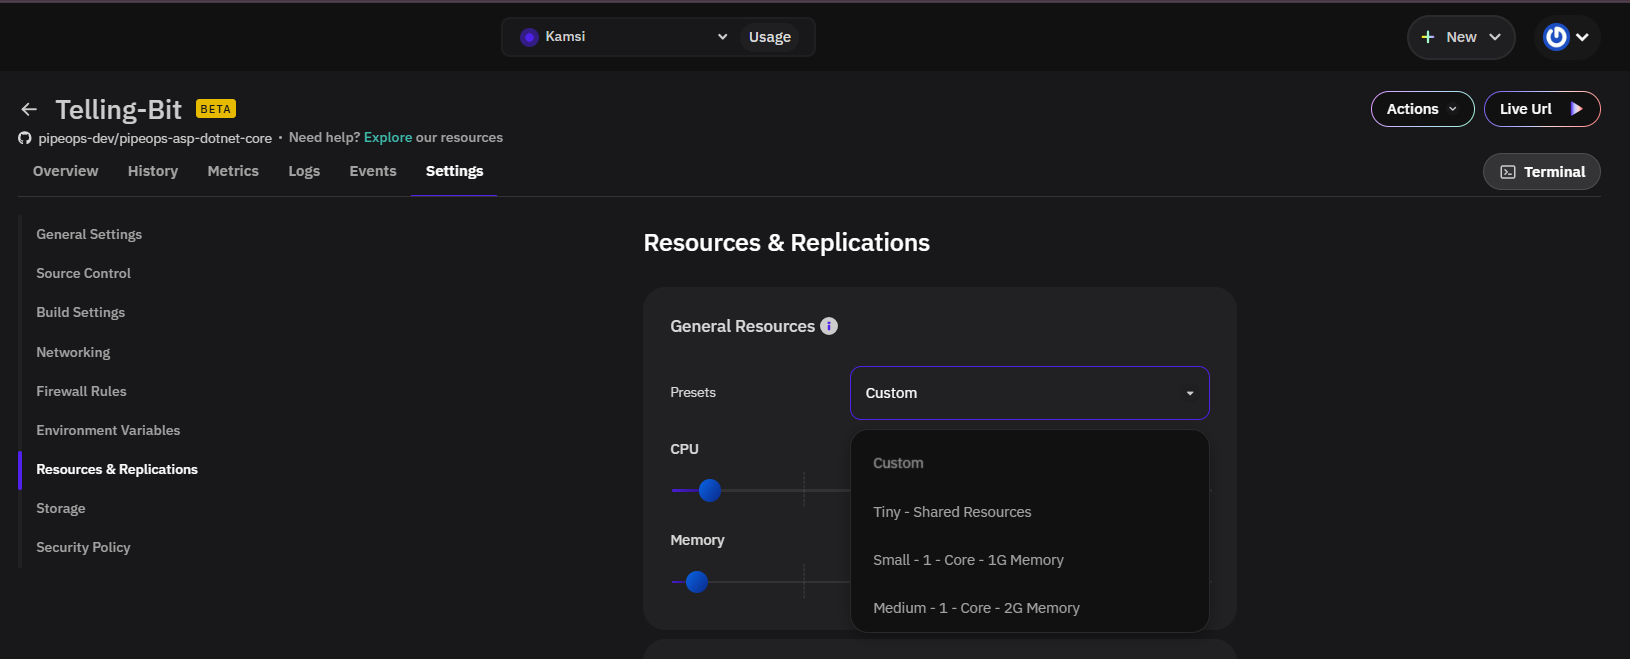Open the New dropdown chevron

point(1495,37)
